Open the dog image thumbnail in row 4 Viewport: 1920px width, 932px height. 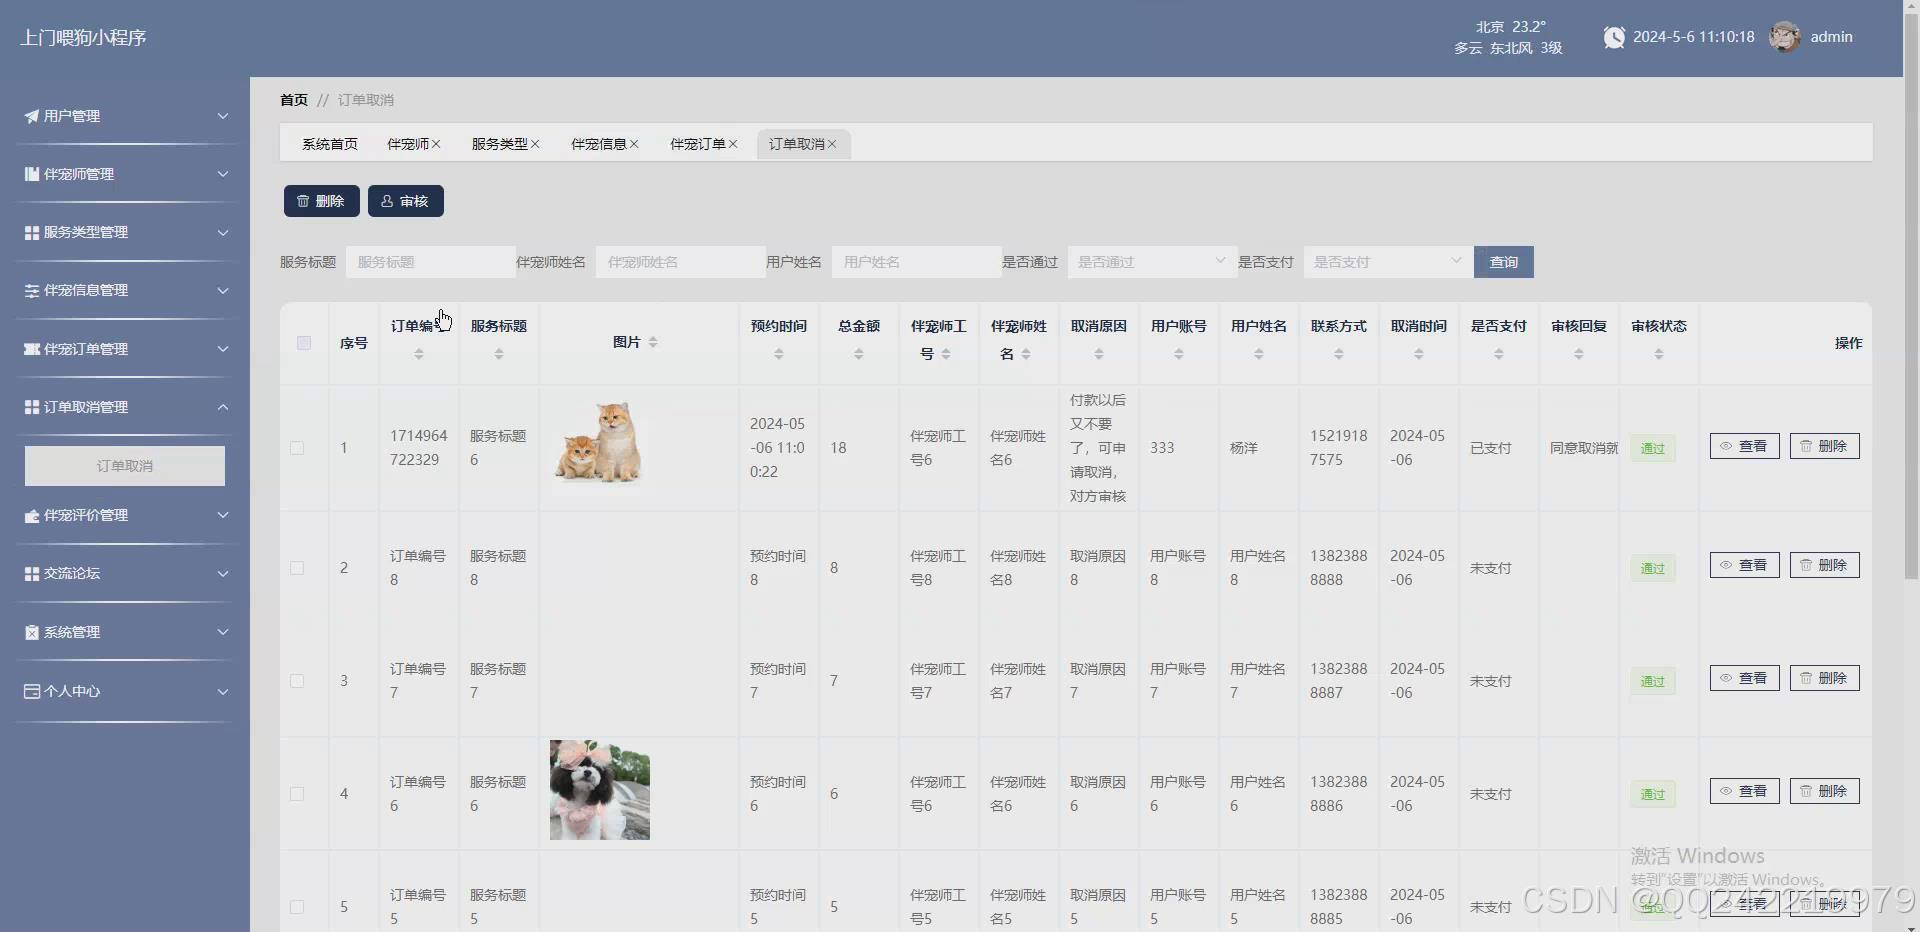600,790
